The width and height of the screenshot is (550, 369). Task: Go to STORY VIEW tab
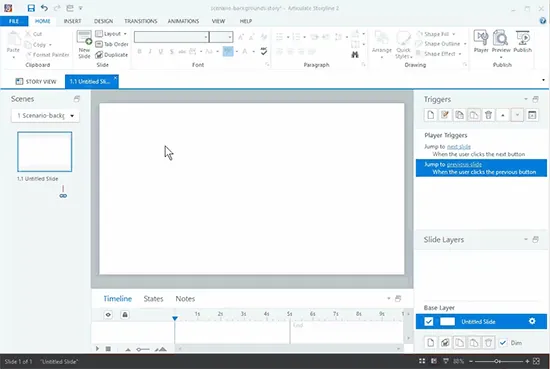click(36, 81)
